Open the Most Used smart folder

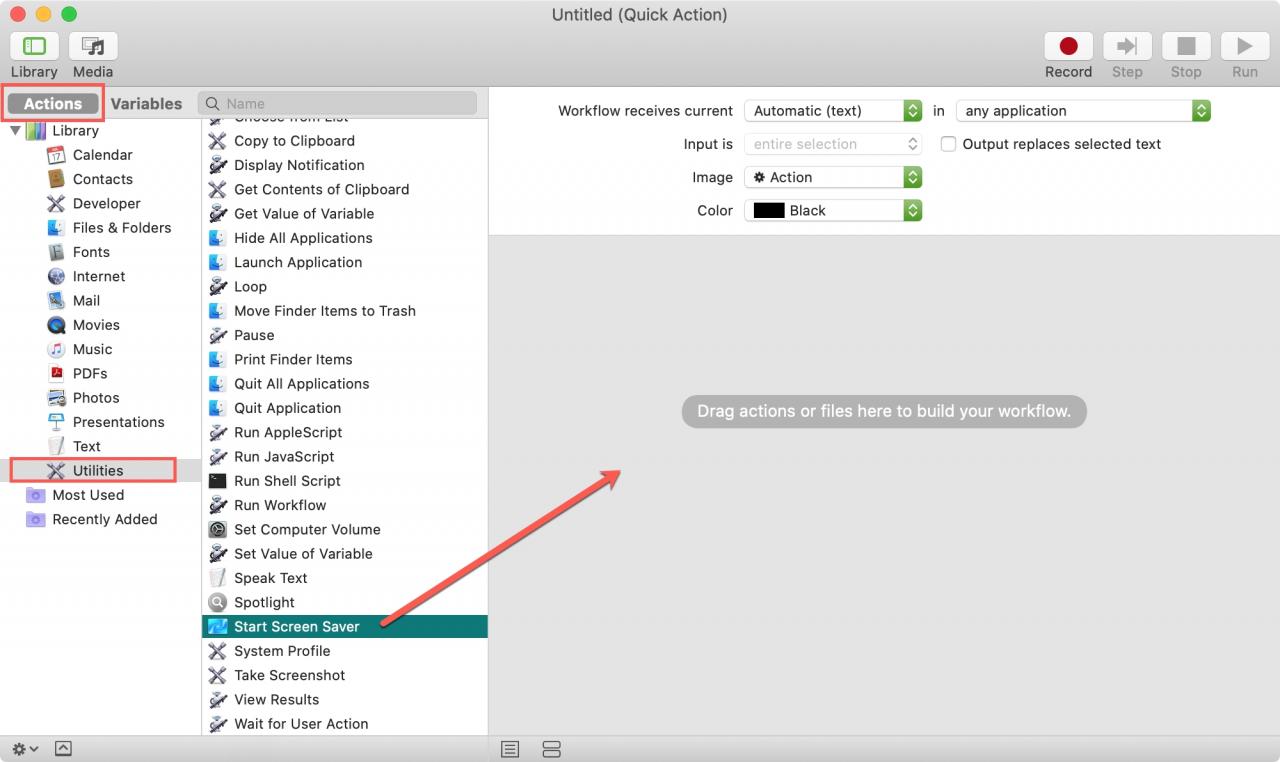(x=88, y=495)
